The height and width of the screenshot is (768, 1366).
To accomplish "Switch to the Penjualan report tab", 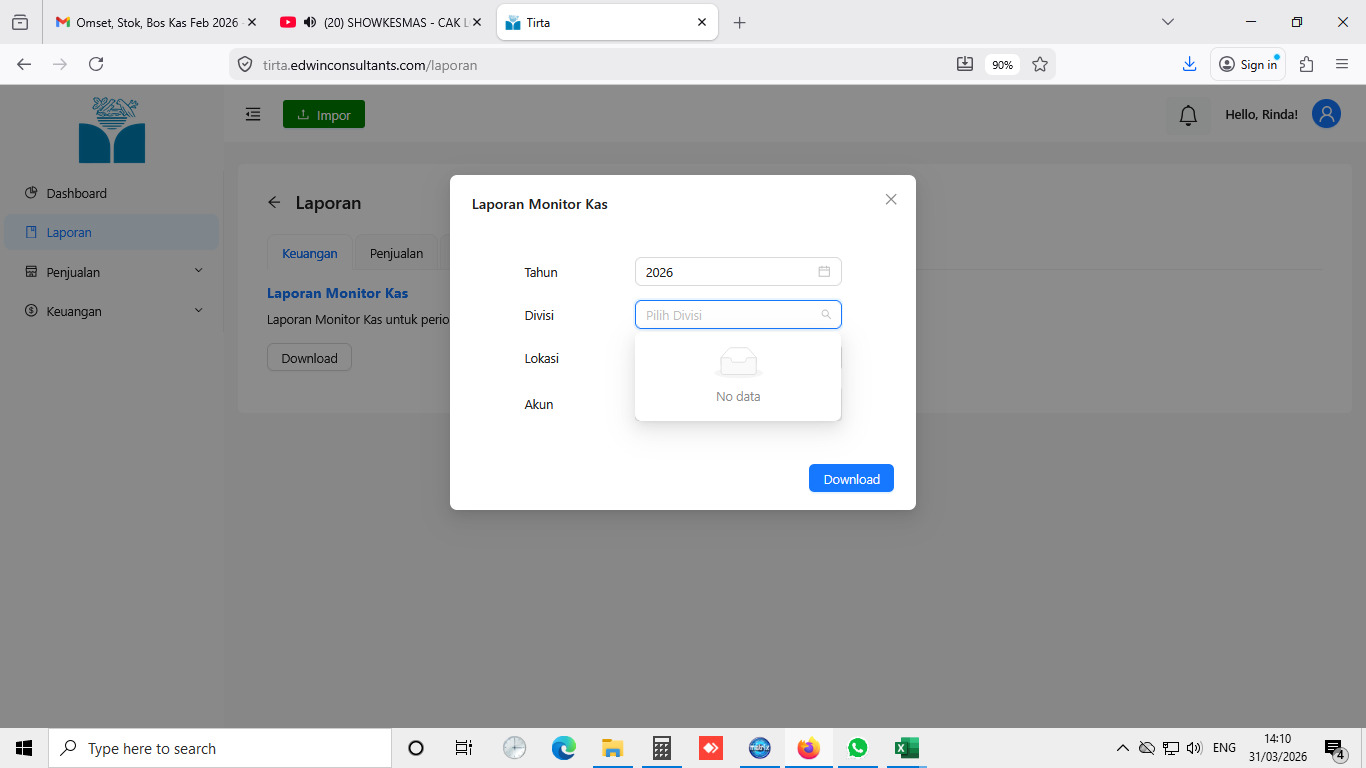I will pos(396,253).
